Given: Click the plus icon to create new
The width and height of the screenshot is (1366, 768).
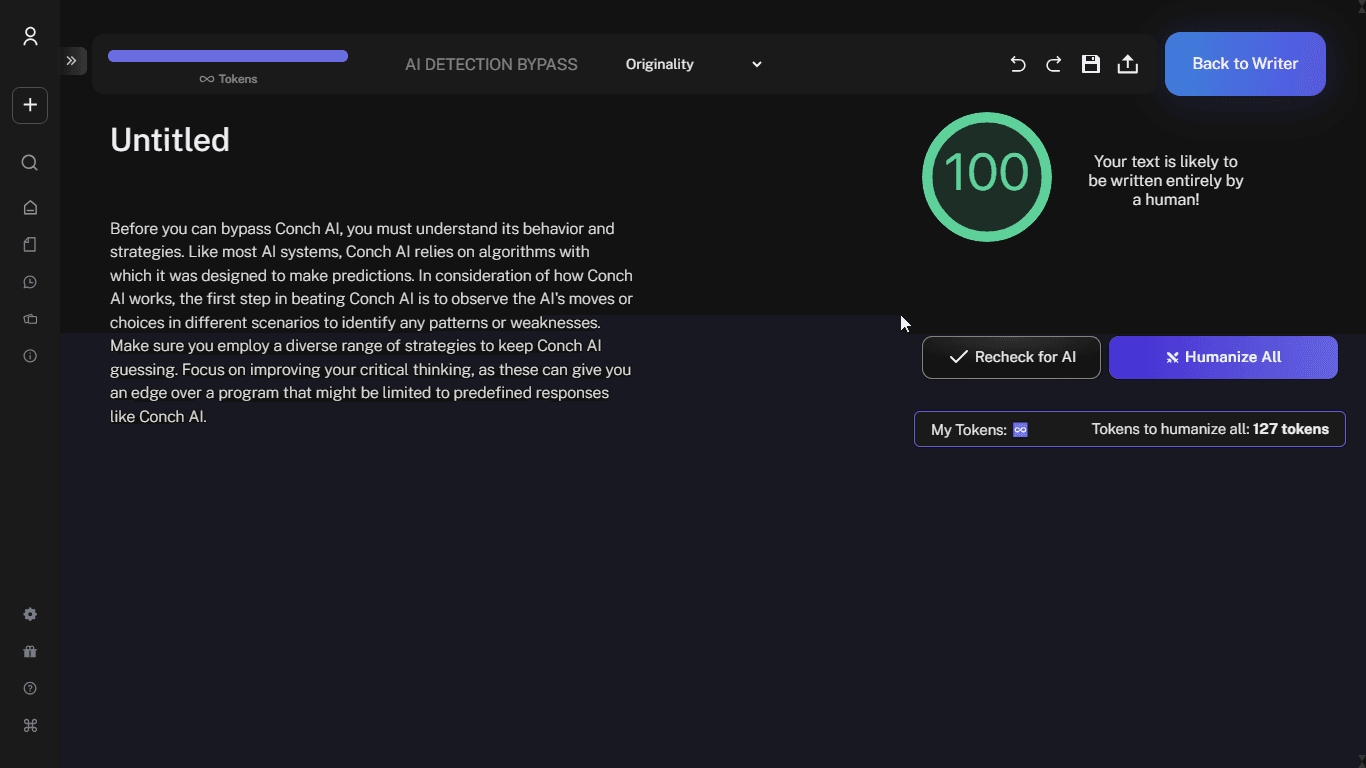Looking at the screenshot, I should [30, 105].
